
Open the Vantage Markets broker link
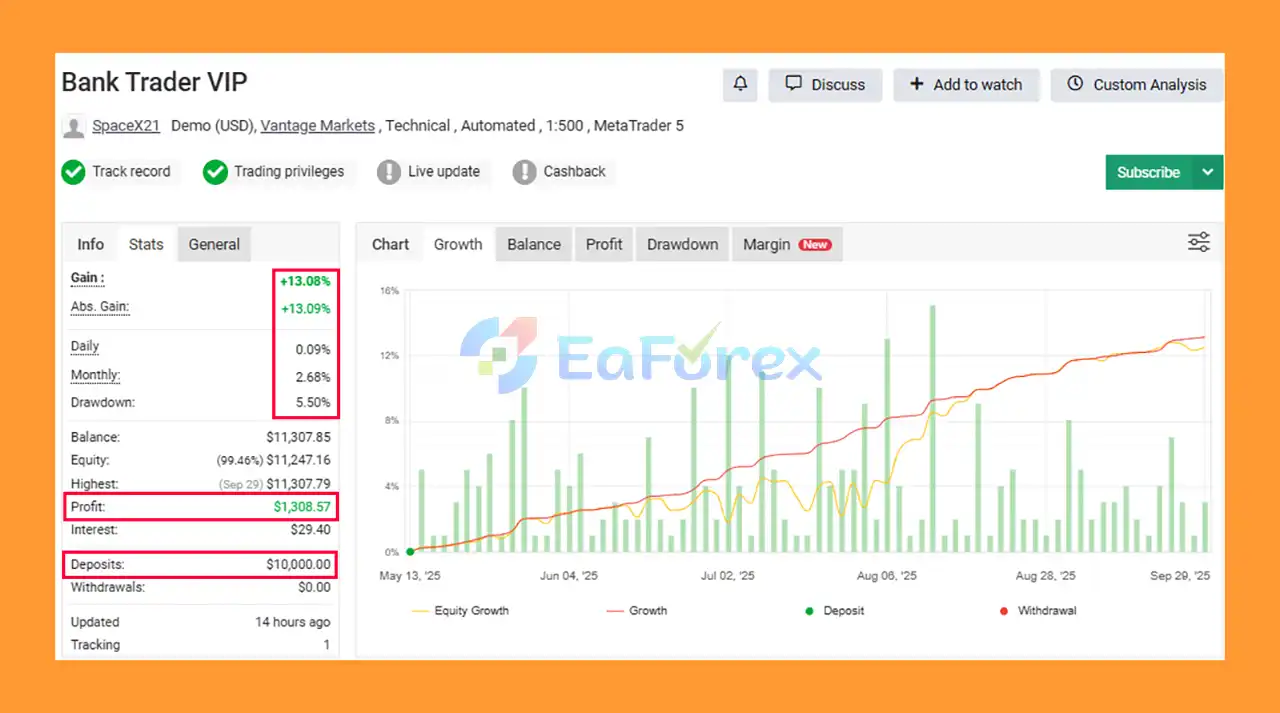317,126
